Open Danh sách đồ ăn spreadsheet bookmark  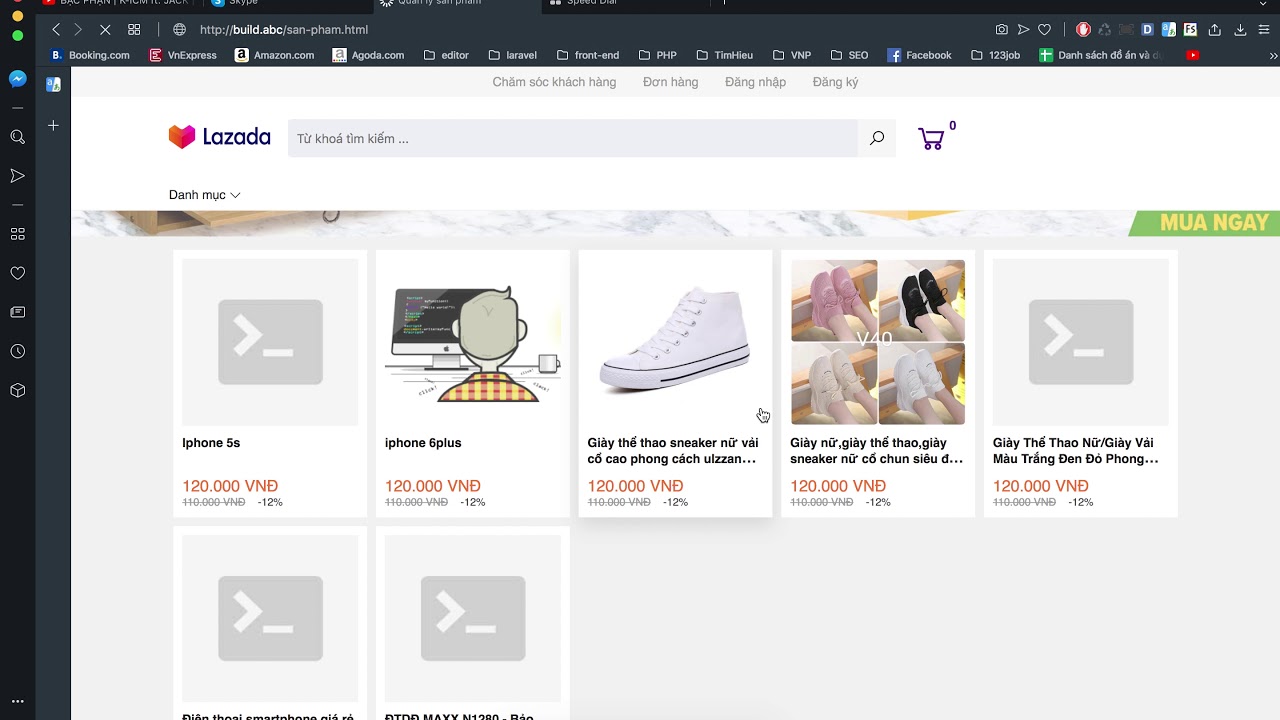(x=1102, y=55)
